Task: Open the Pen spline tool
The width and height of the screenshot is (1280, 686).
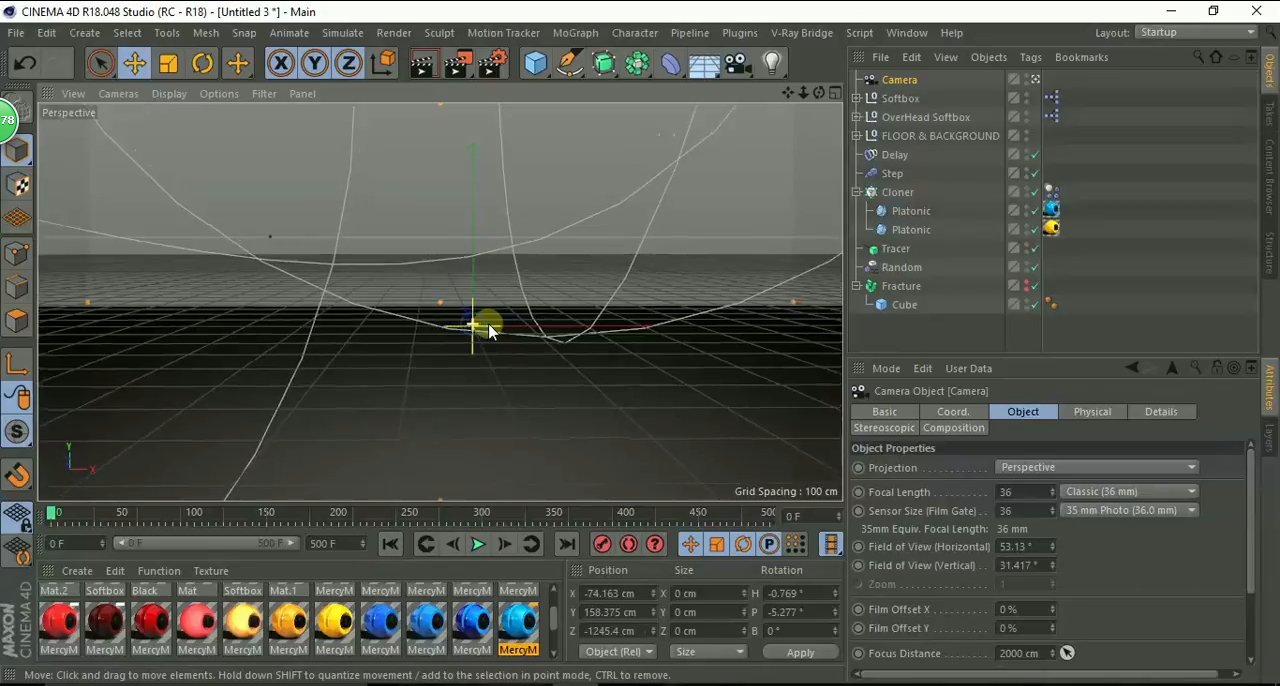Action: point(569,64)
